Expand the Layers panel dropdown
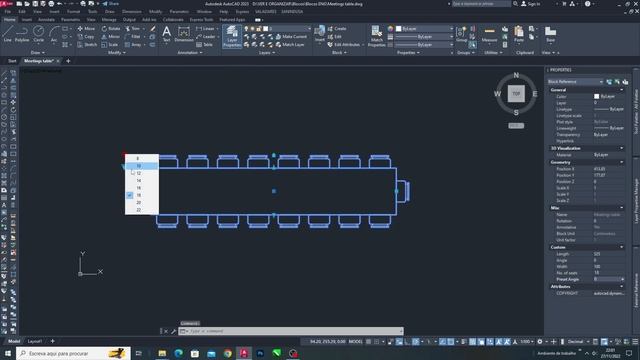The height and width of the screenshot is (360, 640). pyautogui.click(x=267, y=53)
